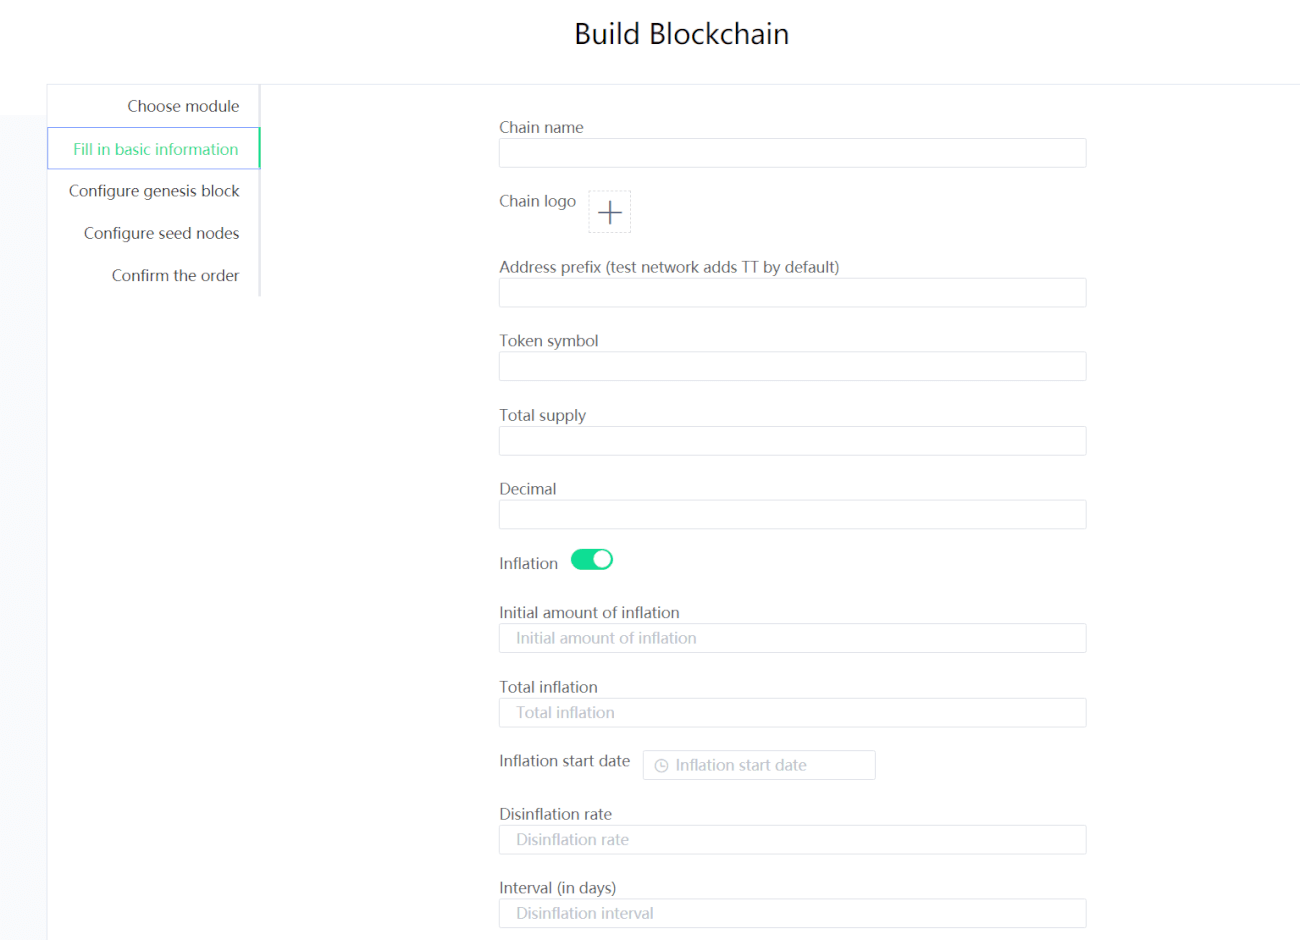The image size is (1300, 940).
Task: Focus the Chain name input field
Action: point(792,153)
